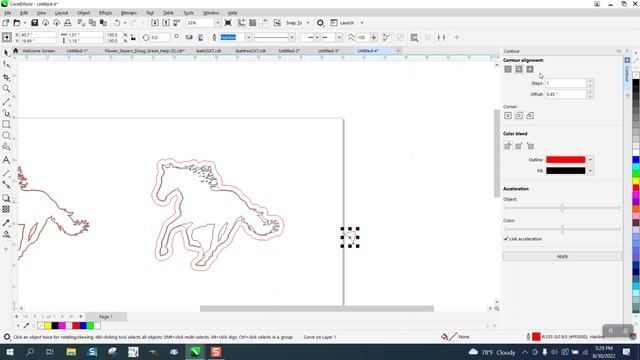
Task: Select the round corner icon
Action: click(x=519, y=116)
